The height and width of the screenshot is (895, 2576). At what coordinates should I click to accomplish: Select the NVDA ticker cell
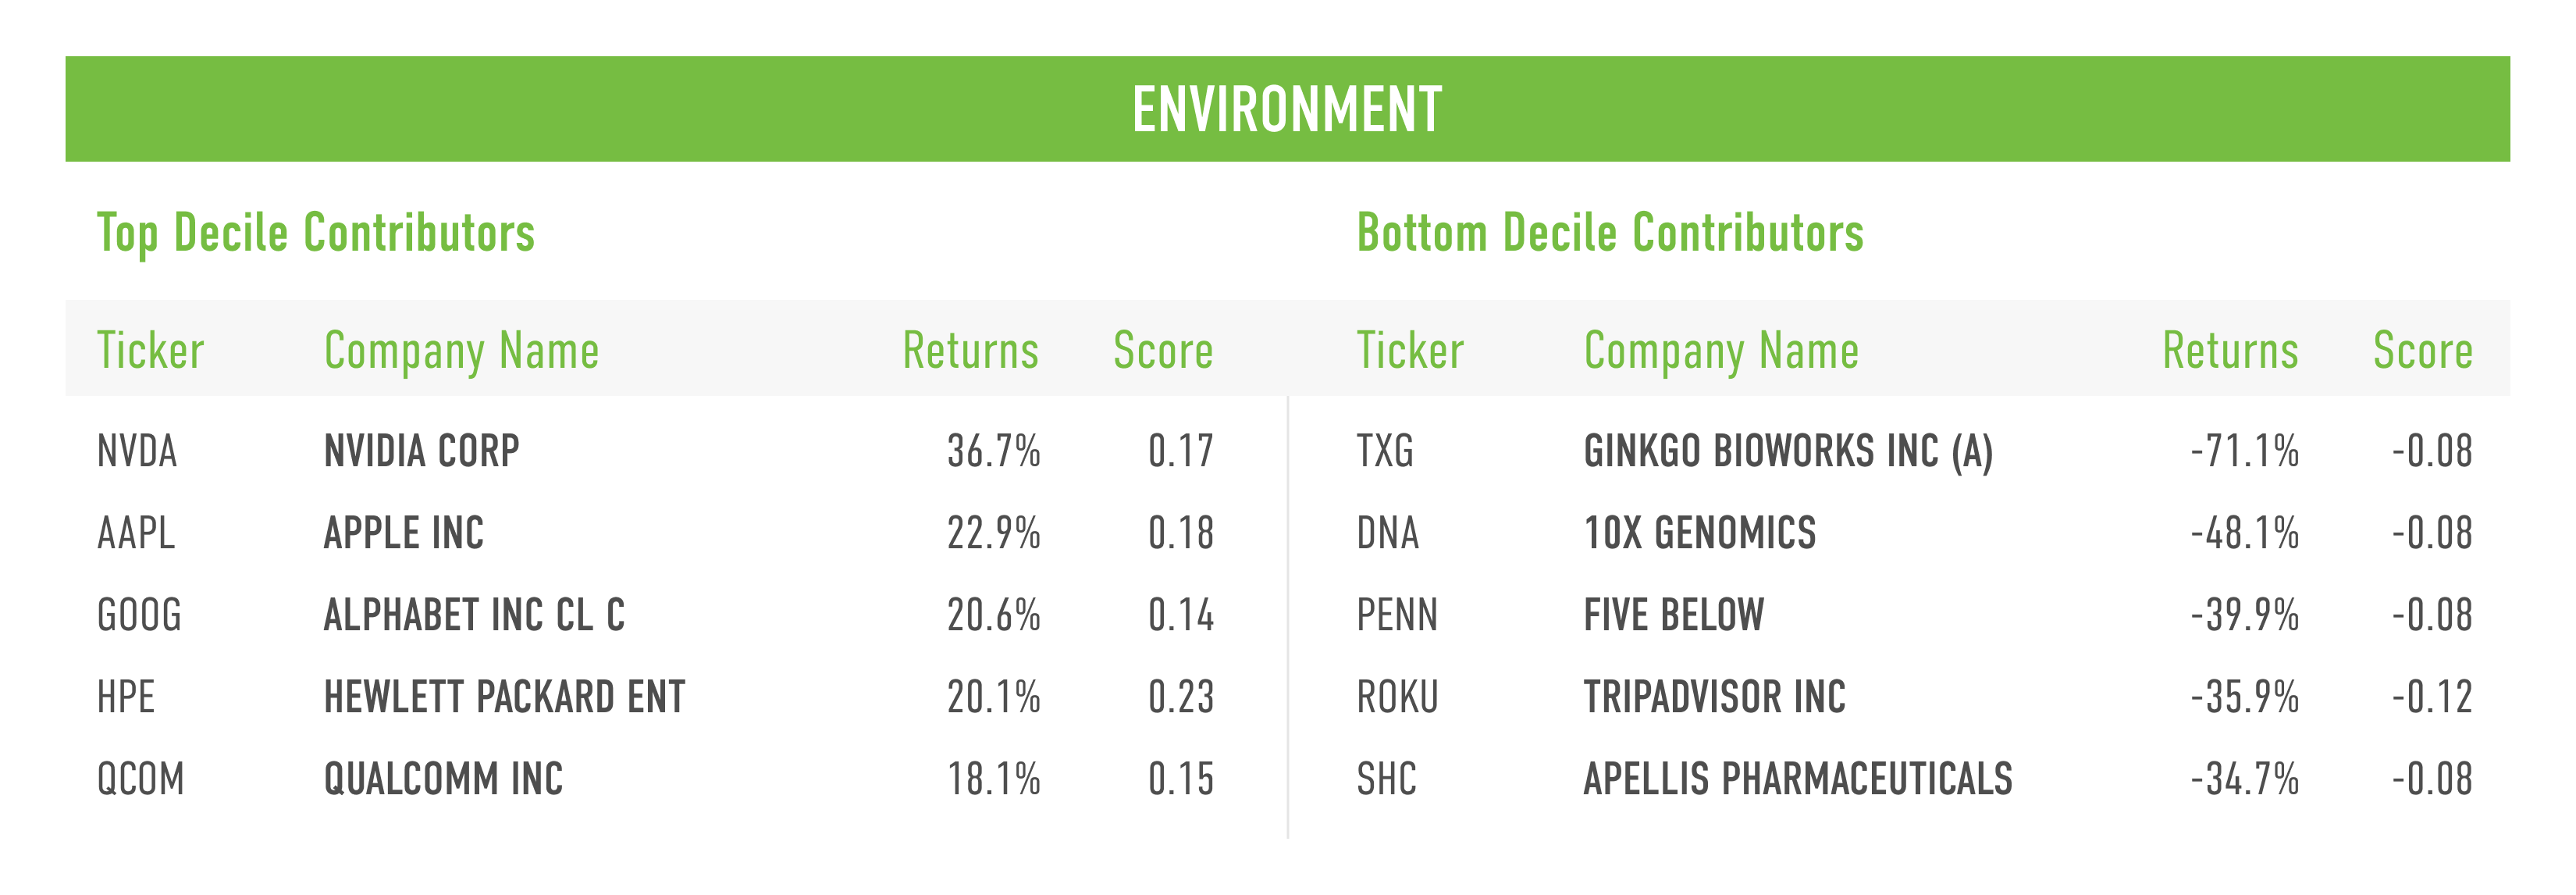click(137, 451)
